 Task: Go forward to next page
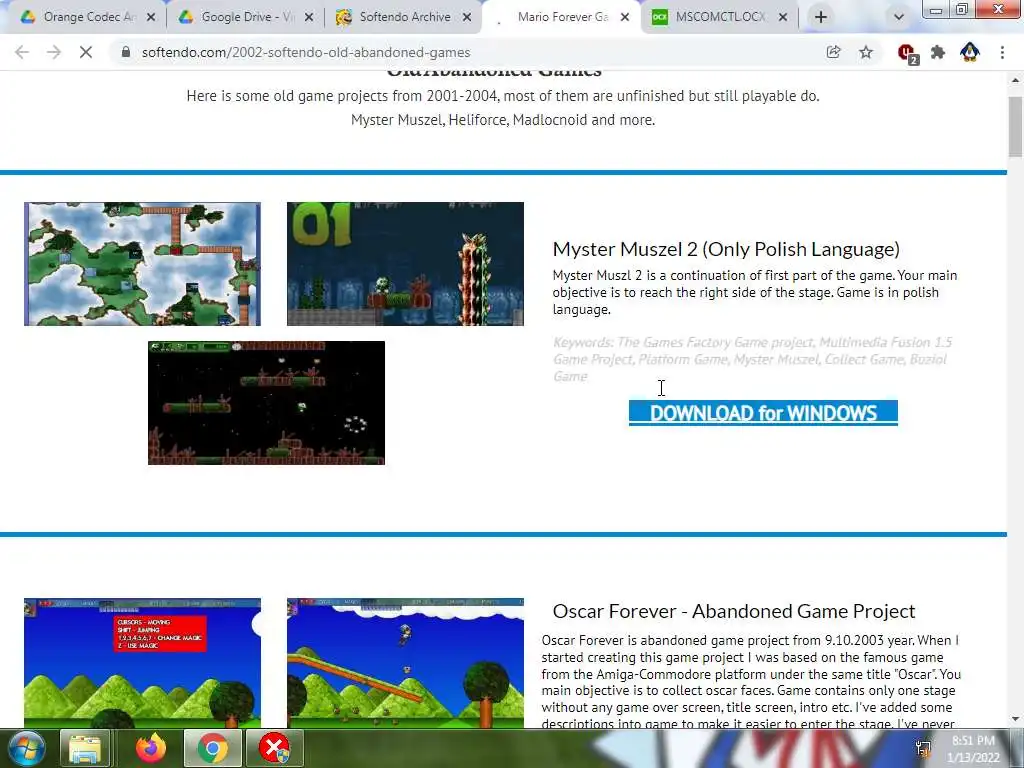click(x=54, y=52)
